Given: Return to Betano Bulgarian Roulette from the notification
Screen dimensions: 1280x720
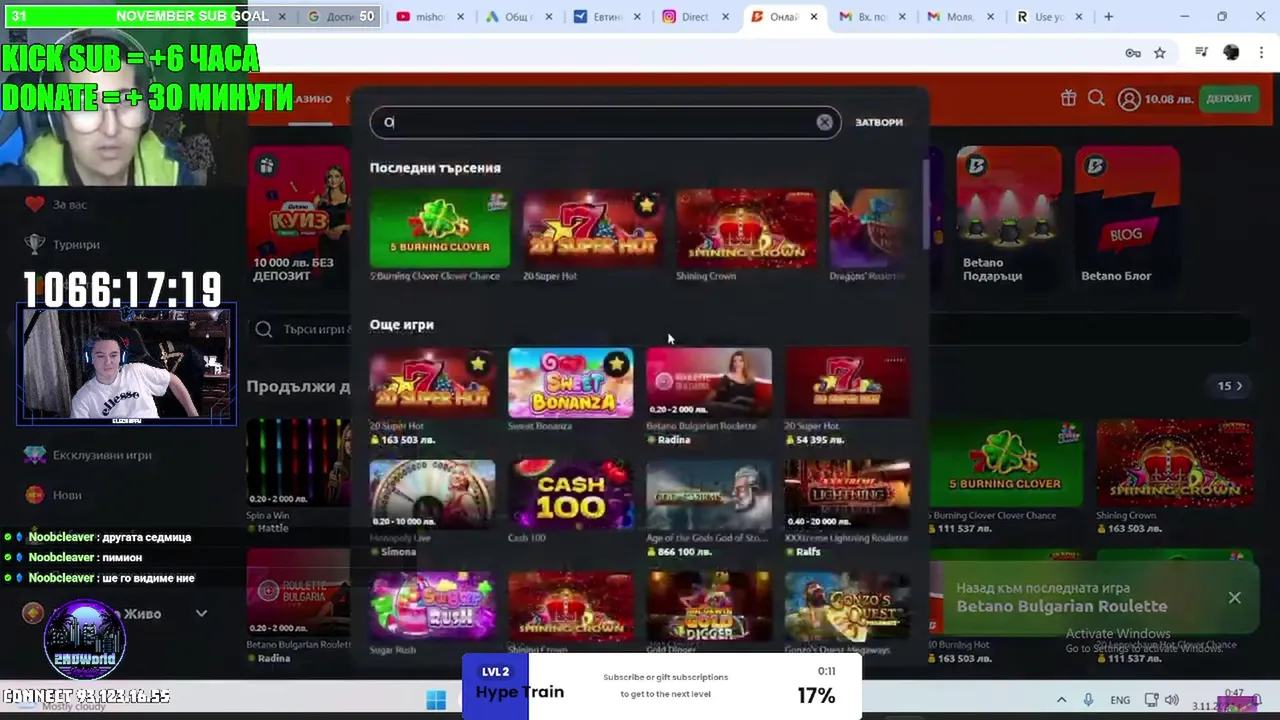Looking at the screenshot, I should [x=1062, y=606].
